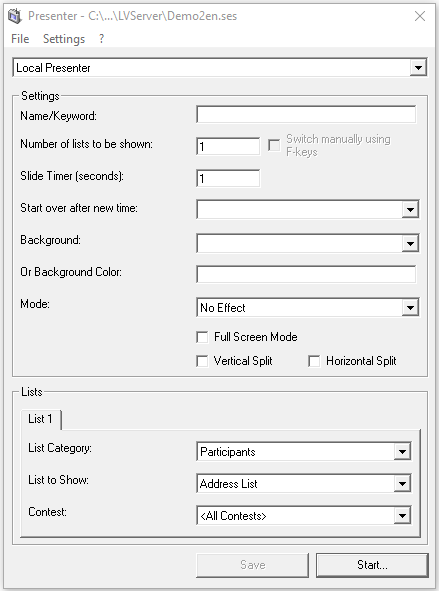Expand the Start over after new time dropdown
The width and height of the screenshot is (439, 591).
(307, 209)
